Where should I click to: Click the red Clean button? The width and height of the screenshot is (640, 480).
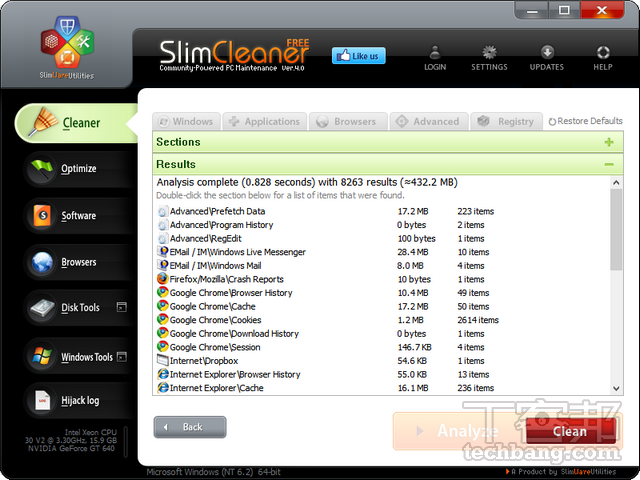(570, 431)
